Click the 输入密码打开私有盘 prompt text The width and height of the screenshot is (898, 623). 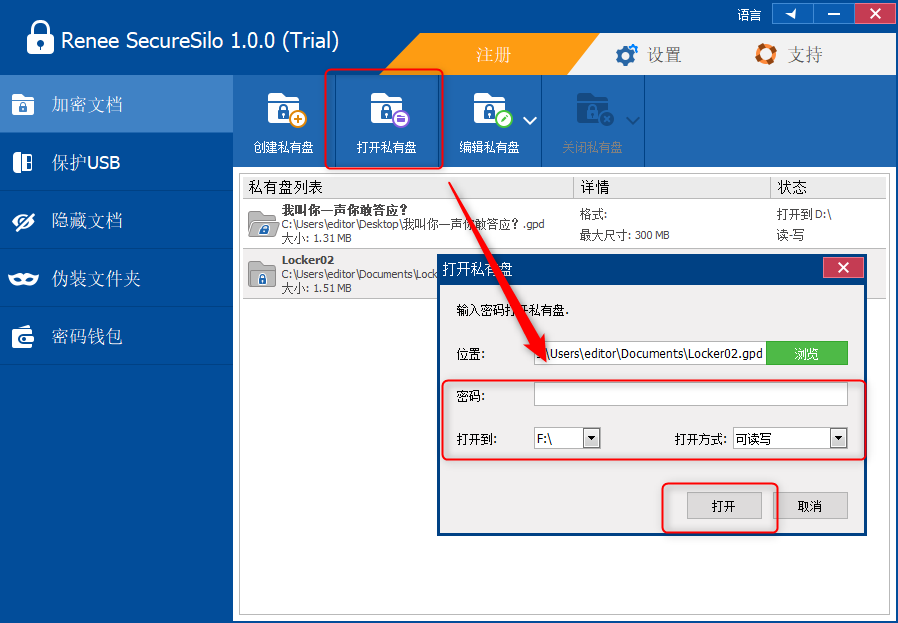coord(513,310)
